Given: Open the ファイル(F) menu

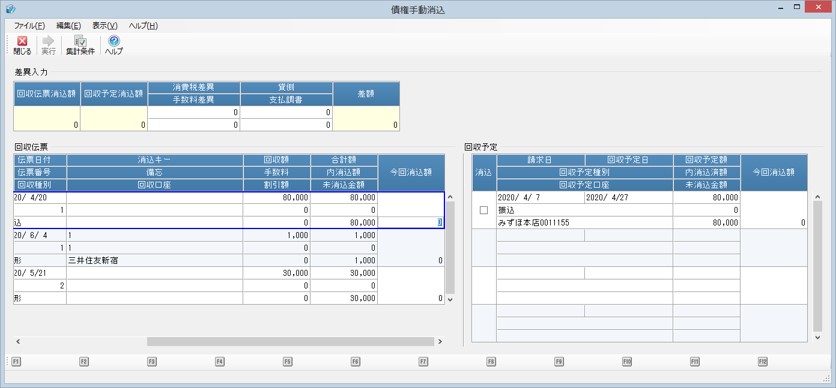Looking at the screenshot, I should (x=29, y=26).
